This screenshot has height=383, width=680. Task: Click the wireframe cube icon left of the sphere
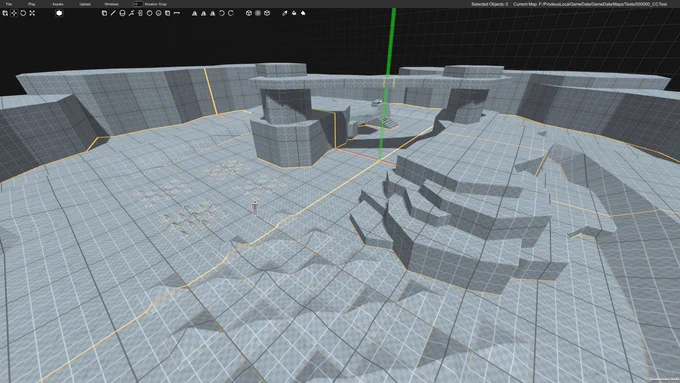tap(249, 13)
